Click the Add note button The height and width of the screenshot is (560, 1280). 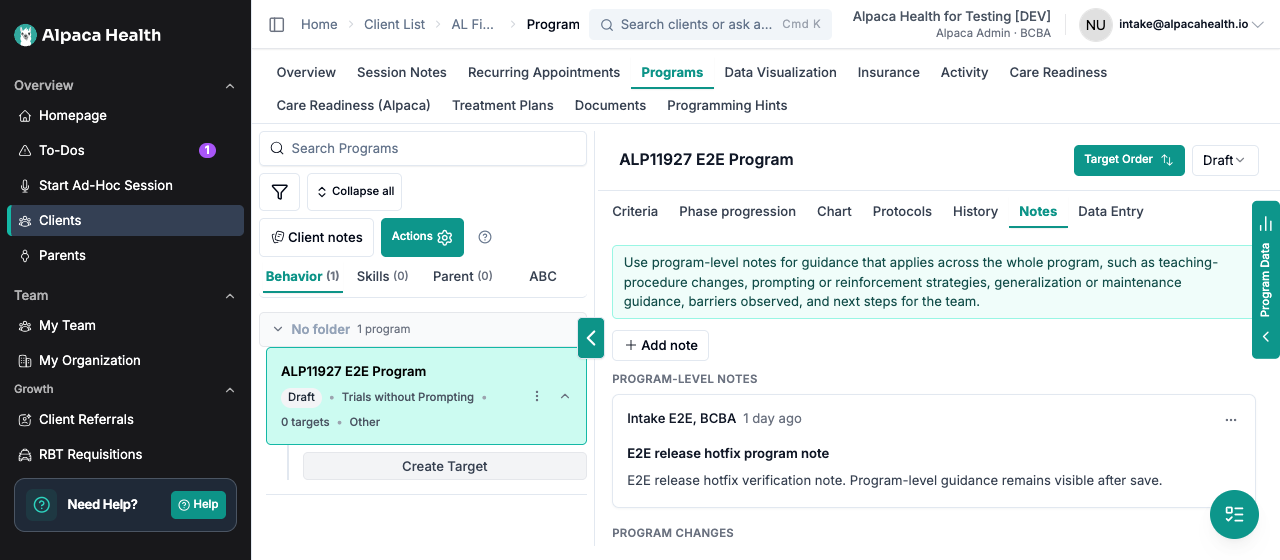click(x=661, y=346)
